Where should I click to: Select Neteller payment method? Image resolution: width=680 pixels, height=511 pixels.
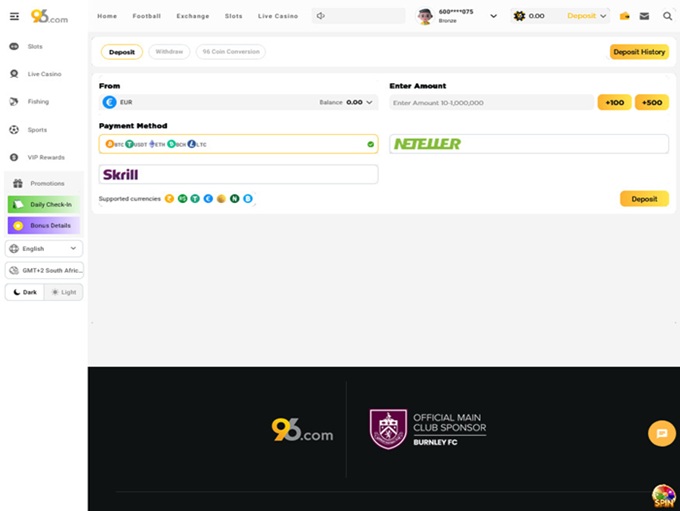click(529, 144)
